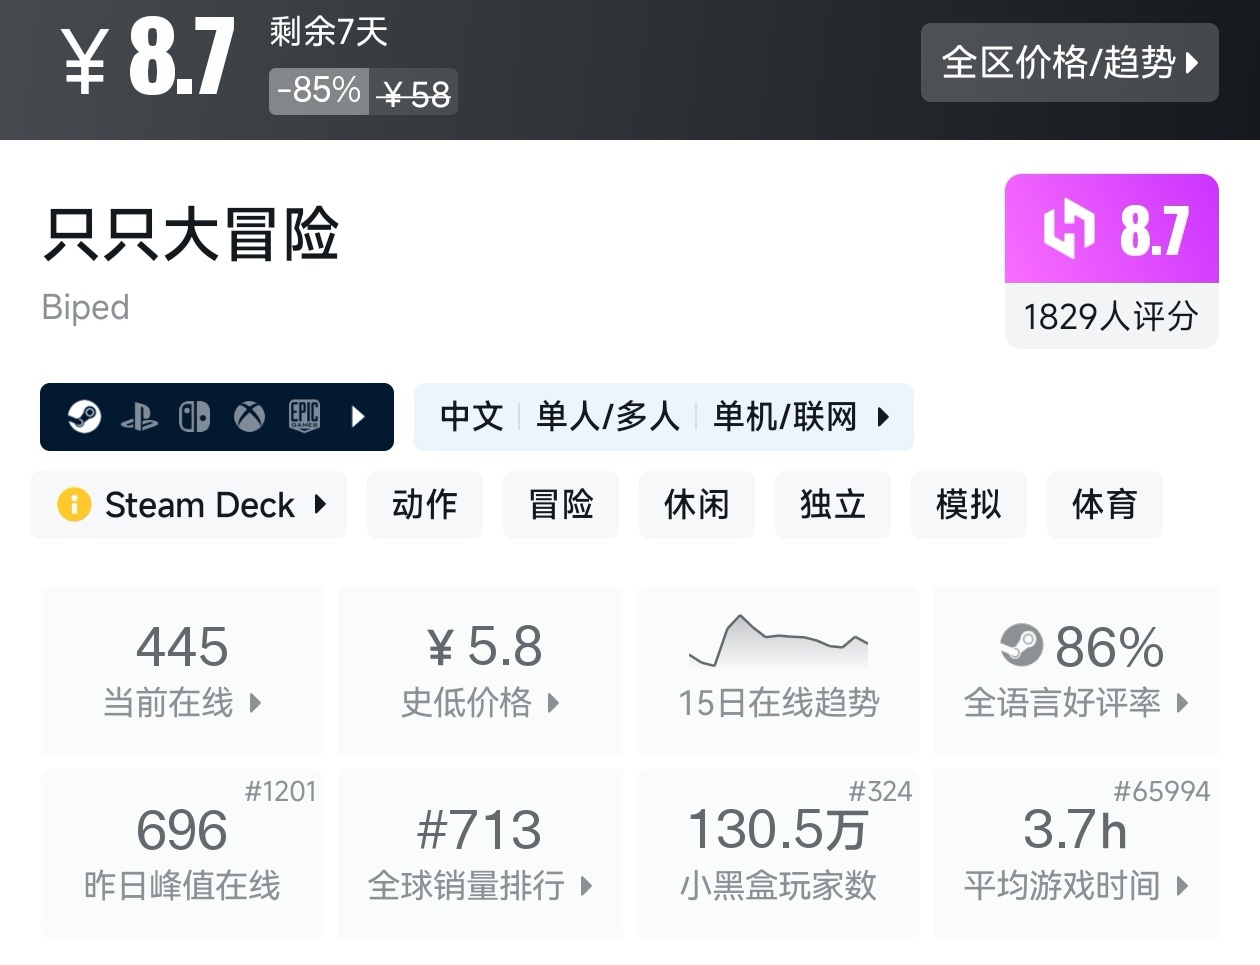Click the Steam platform icon

(84, 416)
